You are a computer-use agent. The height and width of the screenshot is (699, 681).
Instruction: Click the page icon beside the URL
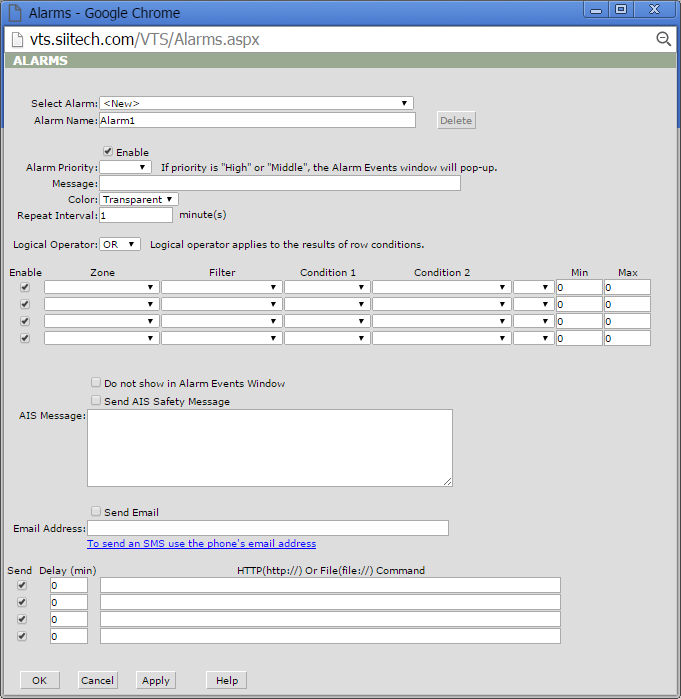click(18, 39)
